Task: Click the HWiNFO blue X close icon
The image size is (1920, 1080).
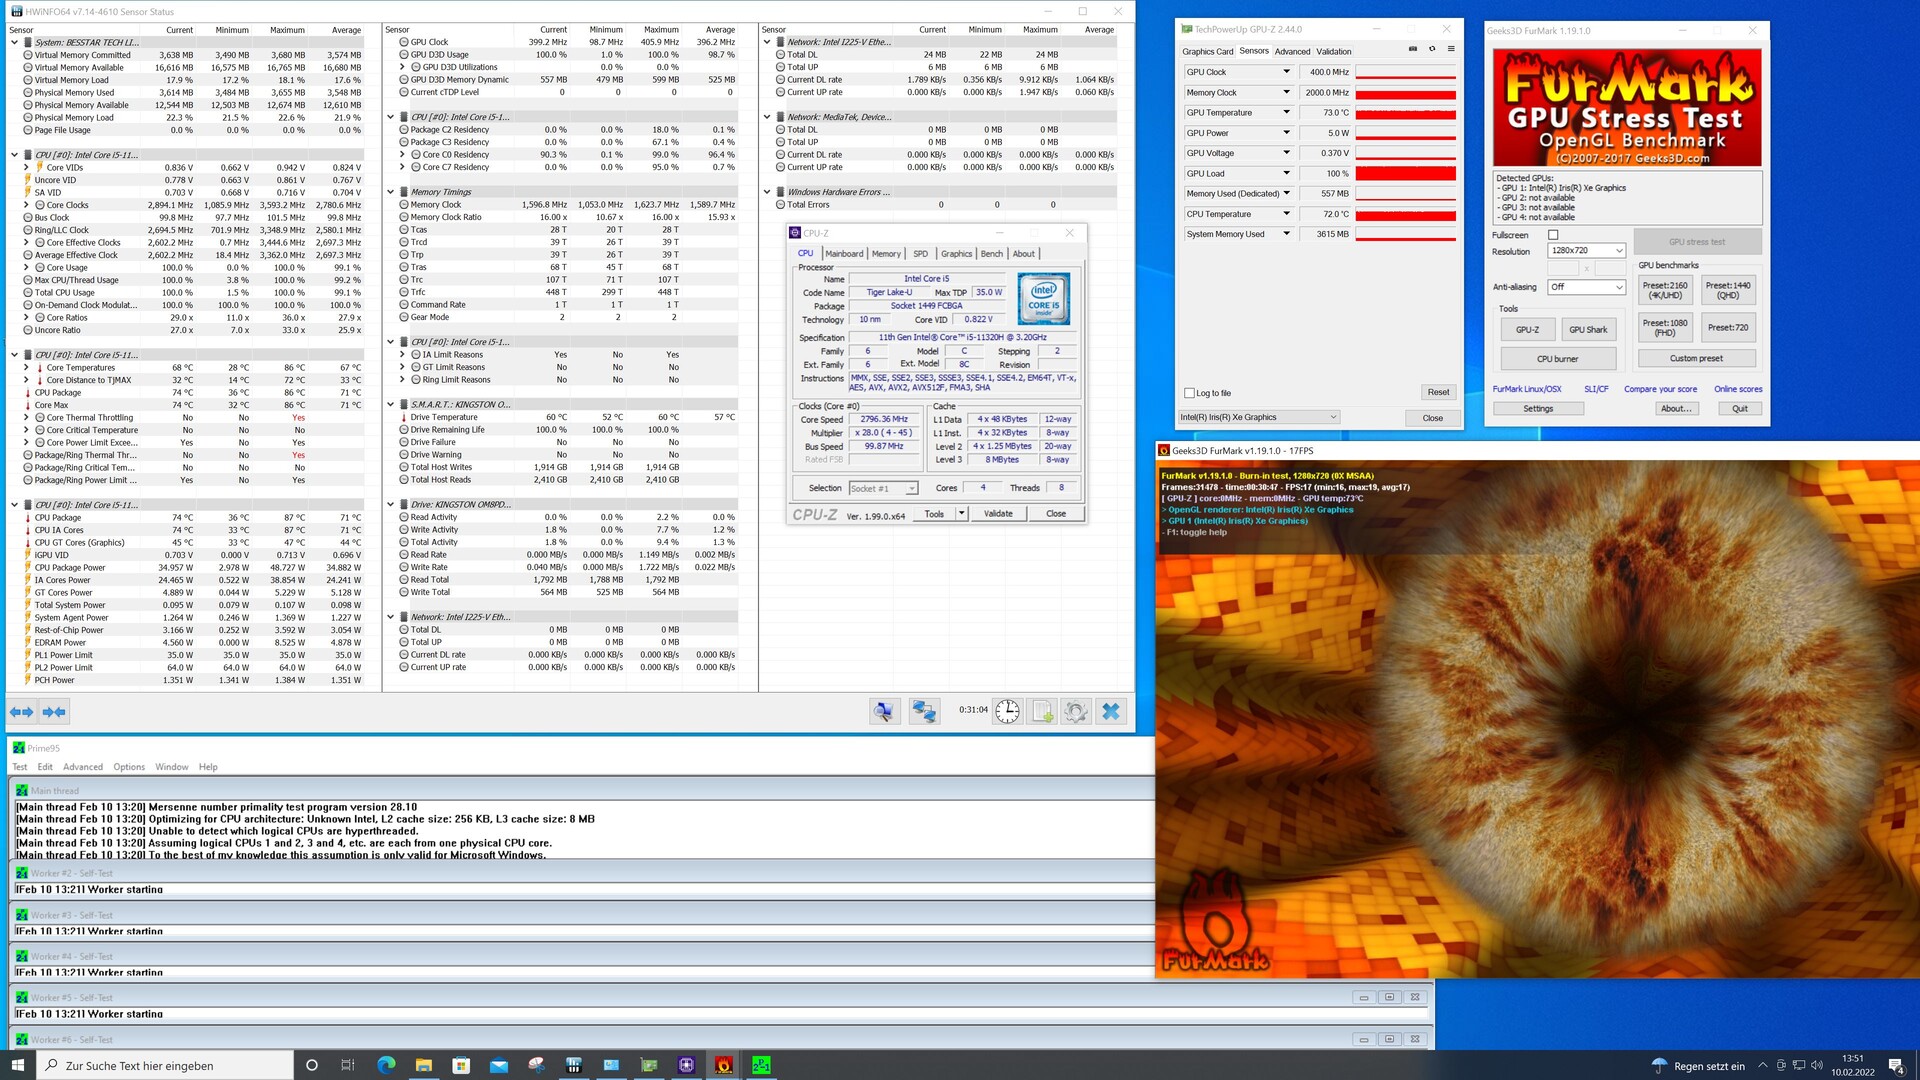Action: 1111,711
